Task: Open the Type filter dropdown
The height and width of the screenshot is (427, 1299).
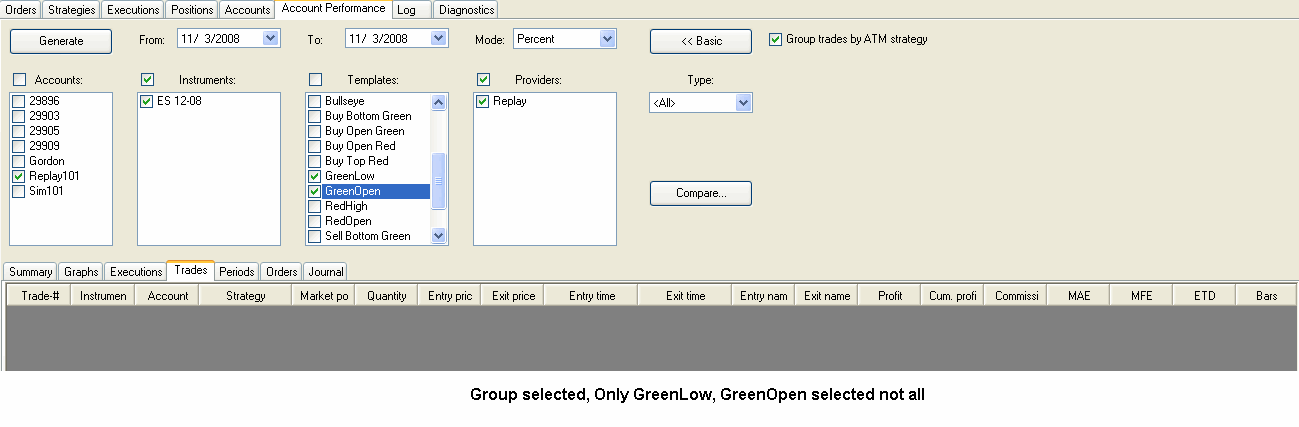Action: click(742, 102)
